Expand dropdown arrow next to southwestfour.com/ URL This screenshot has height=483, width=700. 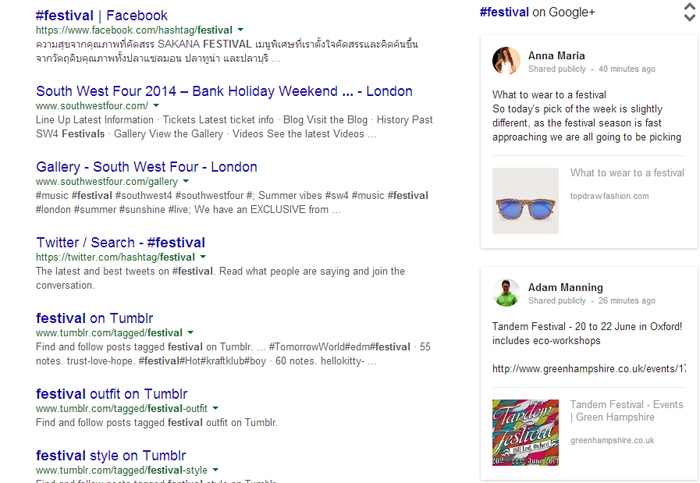[157, 106]
